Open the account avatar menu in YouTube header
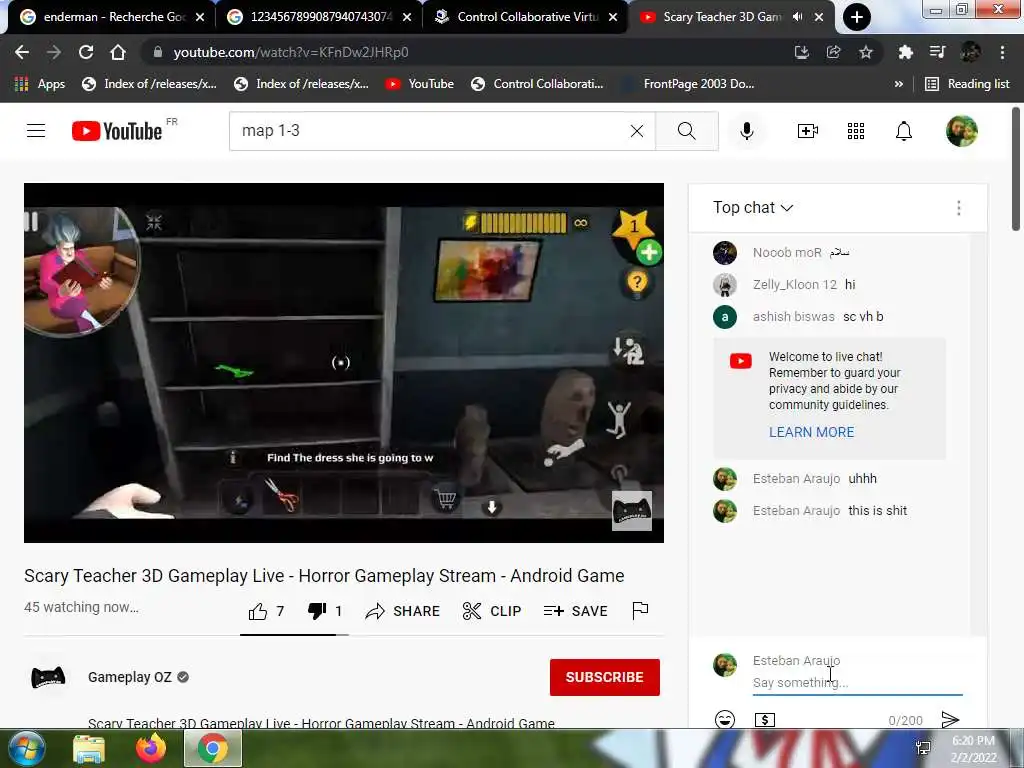This screenshot has width=1024, height=768. click(x=962, y=131)
